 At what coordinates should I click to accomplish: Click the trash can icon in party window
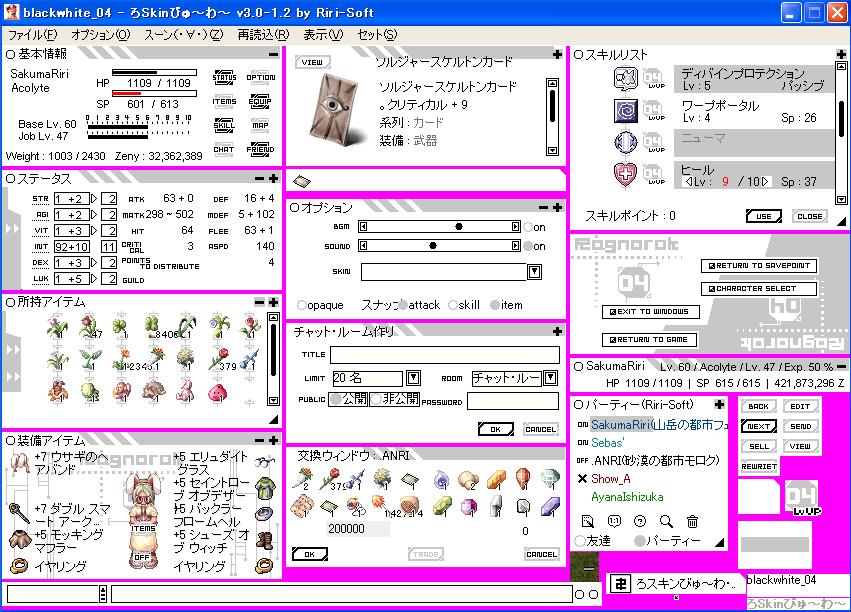pos(692,521)
